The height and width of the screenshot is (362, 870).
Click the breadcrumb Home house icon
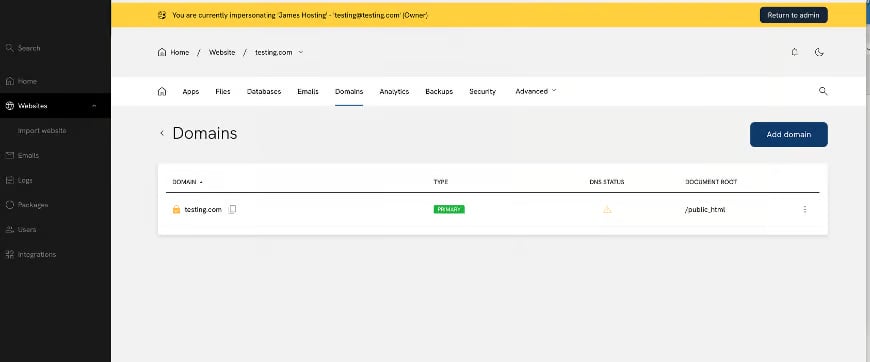point(162,52)
